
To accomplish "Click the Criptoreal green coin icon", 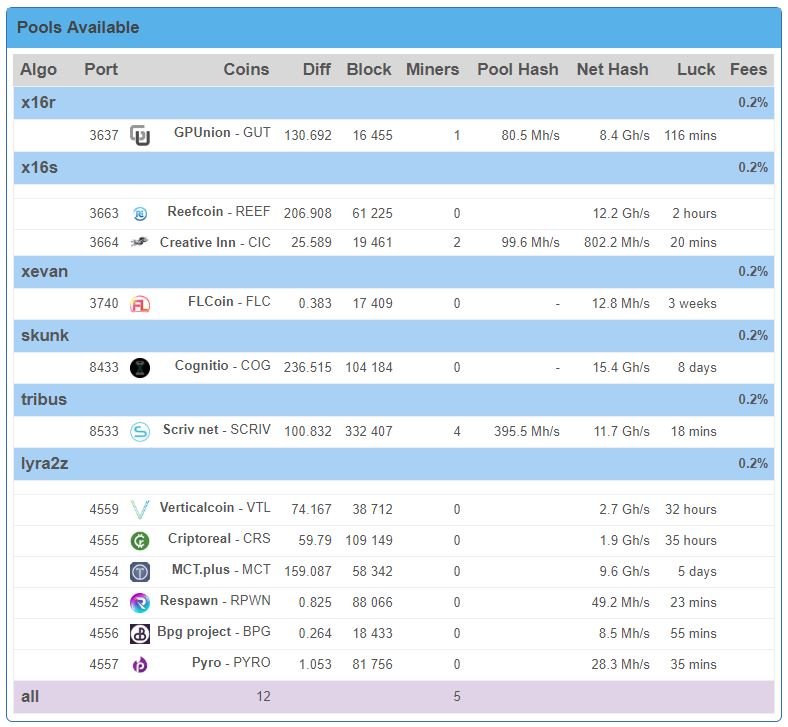I will click(140, 541).
